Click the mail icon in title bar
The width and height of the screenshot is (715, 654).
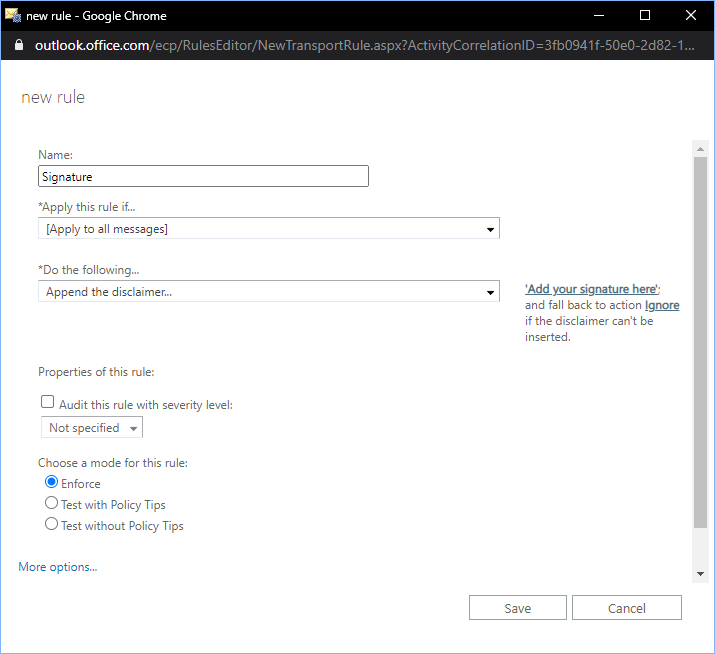13,15
